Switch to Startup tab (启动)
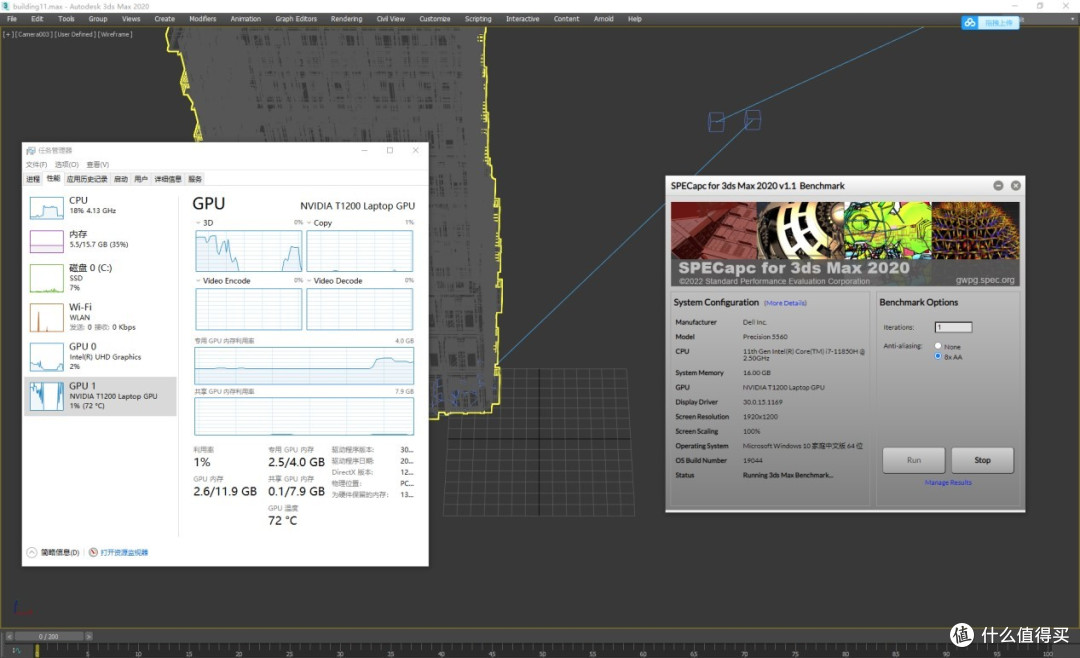 click(121, 179)
